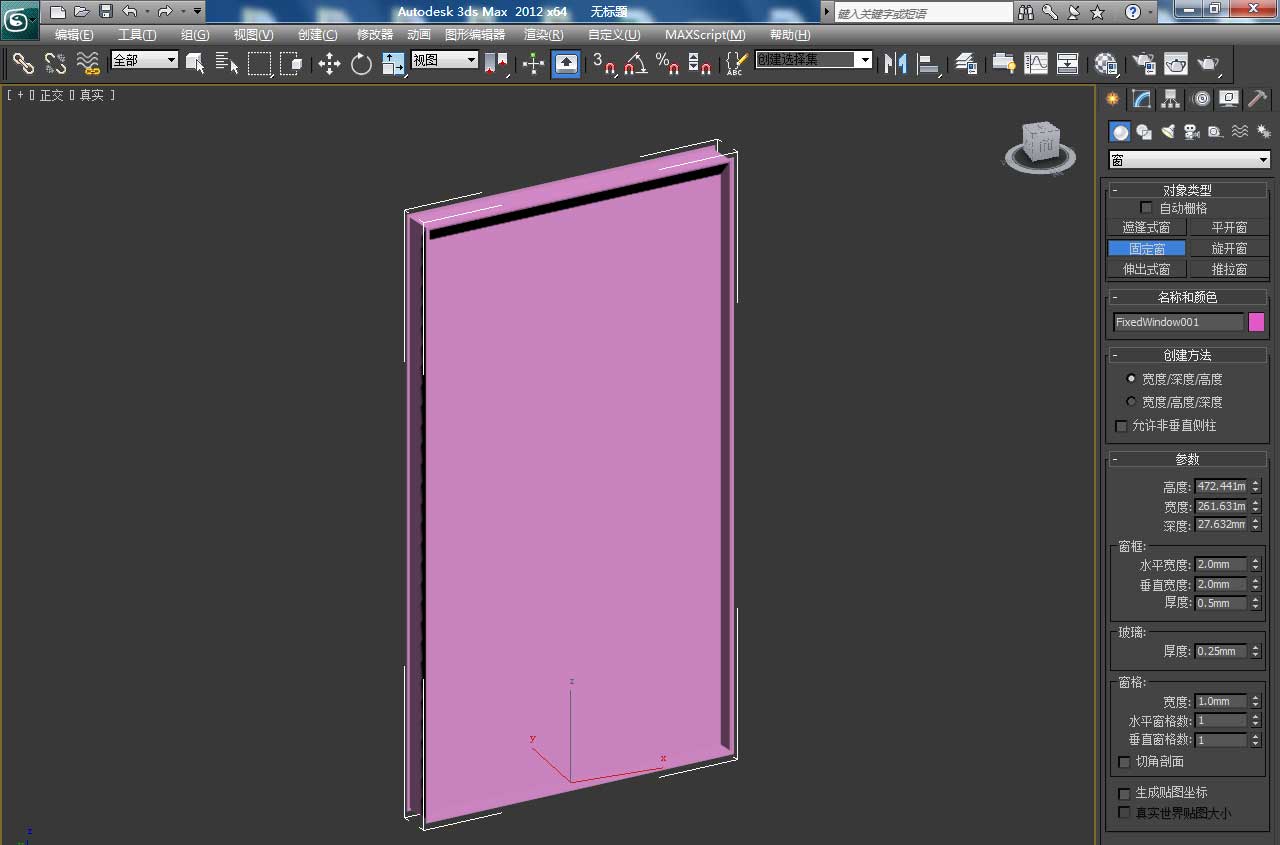The width and height of the screenshot is (1280, 845).
Task: Open the Mirror tool
Action: point(895,64)
